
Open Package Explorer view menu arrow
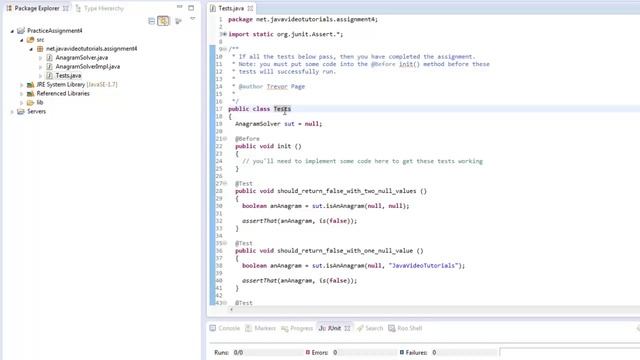click(x=193, y=19)
